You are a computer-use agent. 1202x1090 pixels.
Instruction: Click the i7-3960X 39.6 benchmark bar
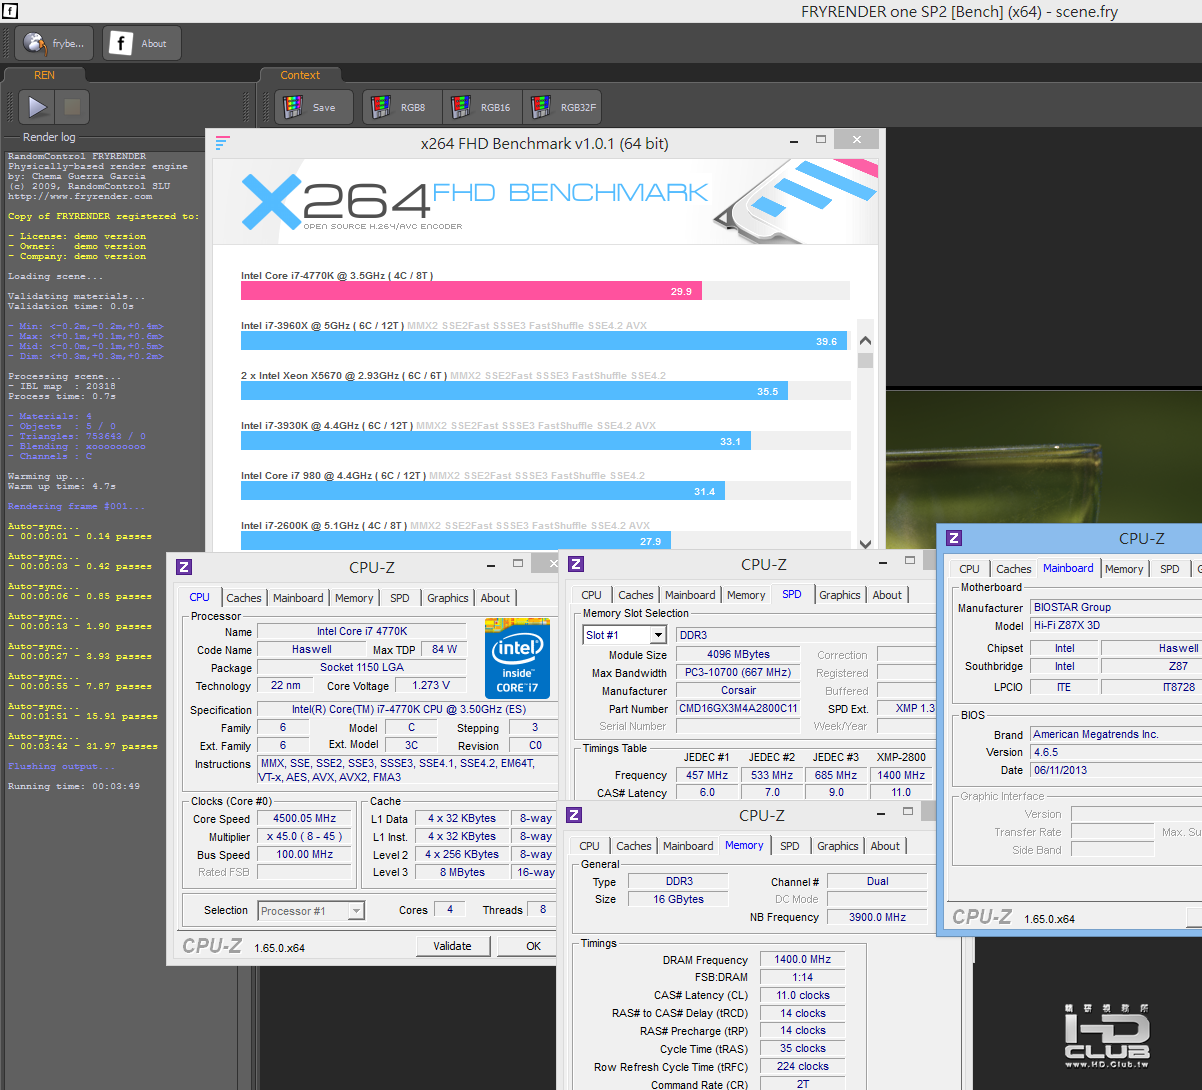pos(543,341)
